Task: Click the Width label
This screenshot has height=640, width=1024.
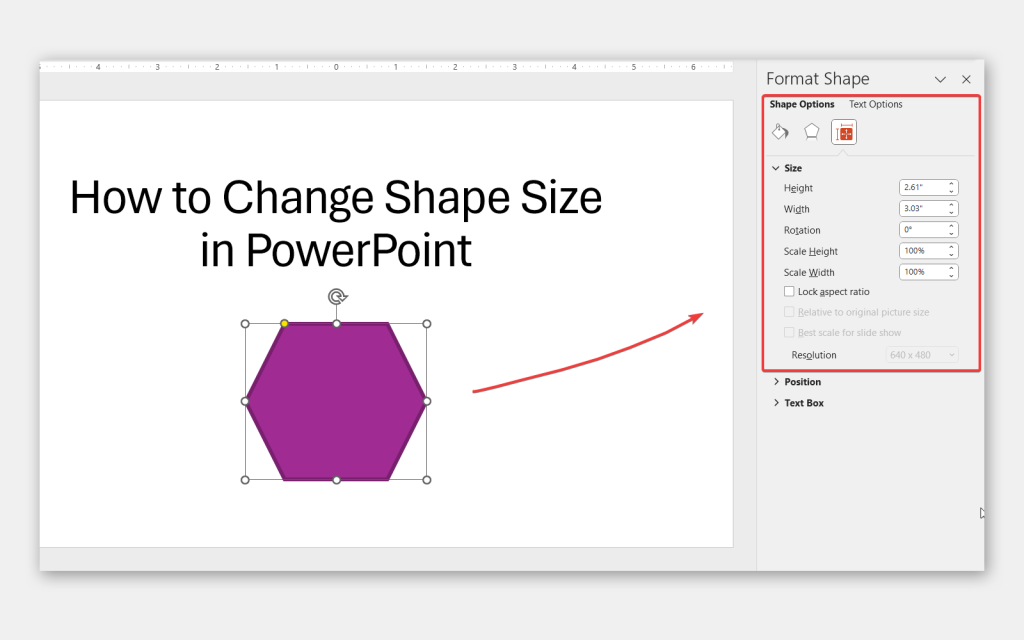Action: pos(796,209)
